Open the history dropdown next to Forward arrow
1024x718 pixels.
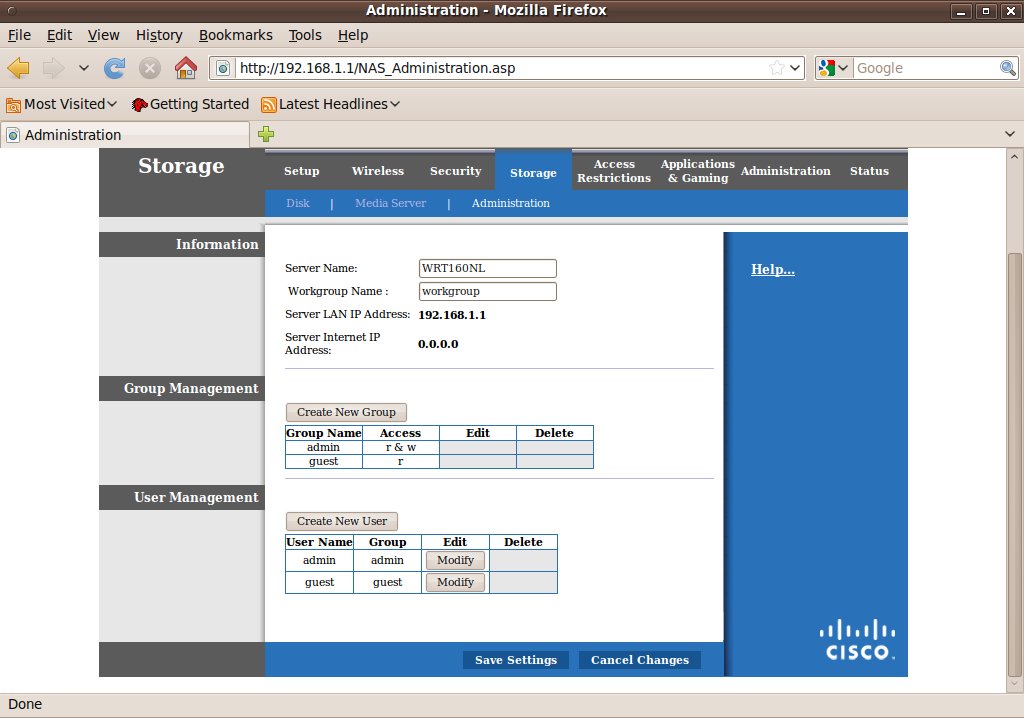click(84, 68)
